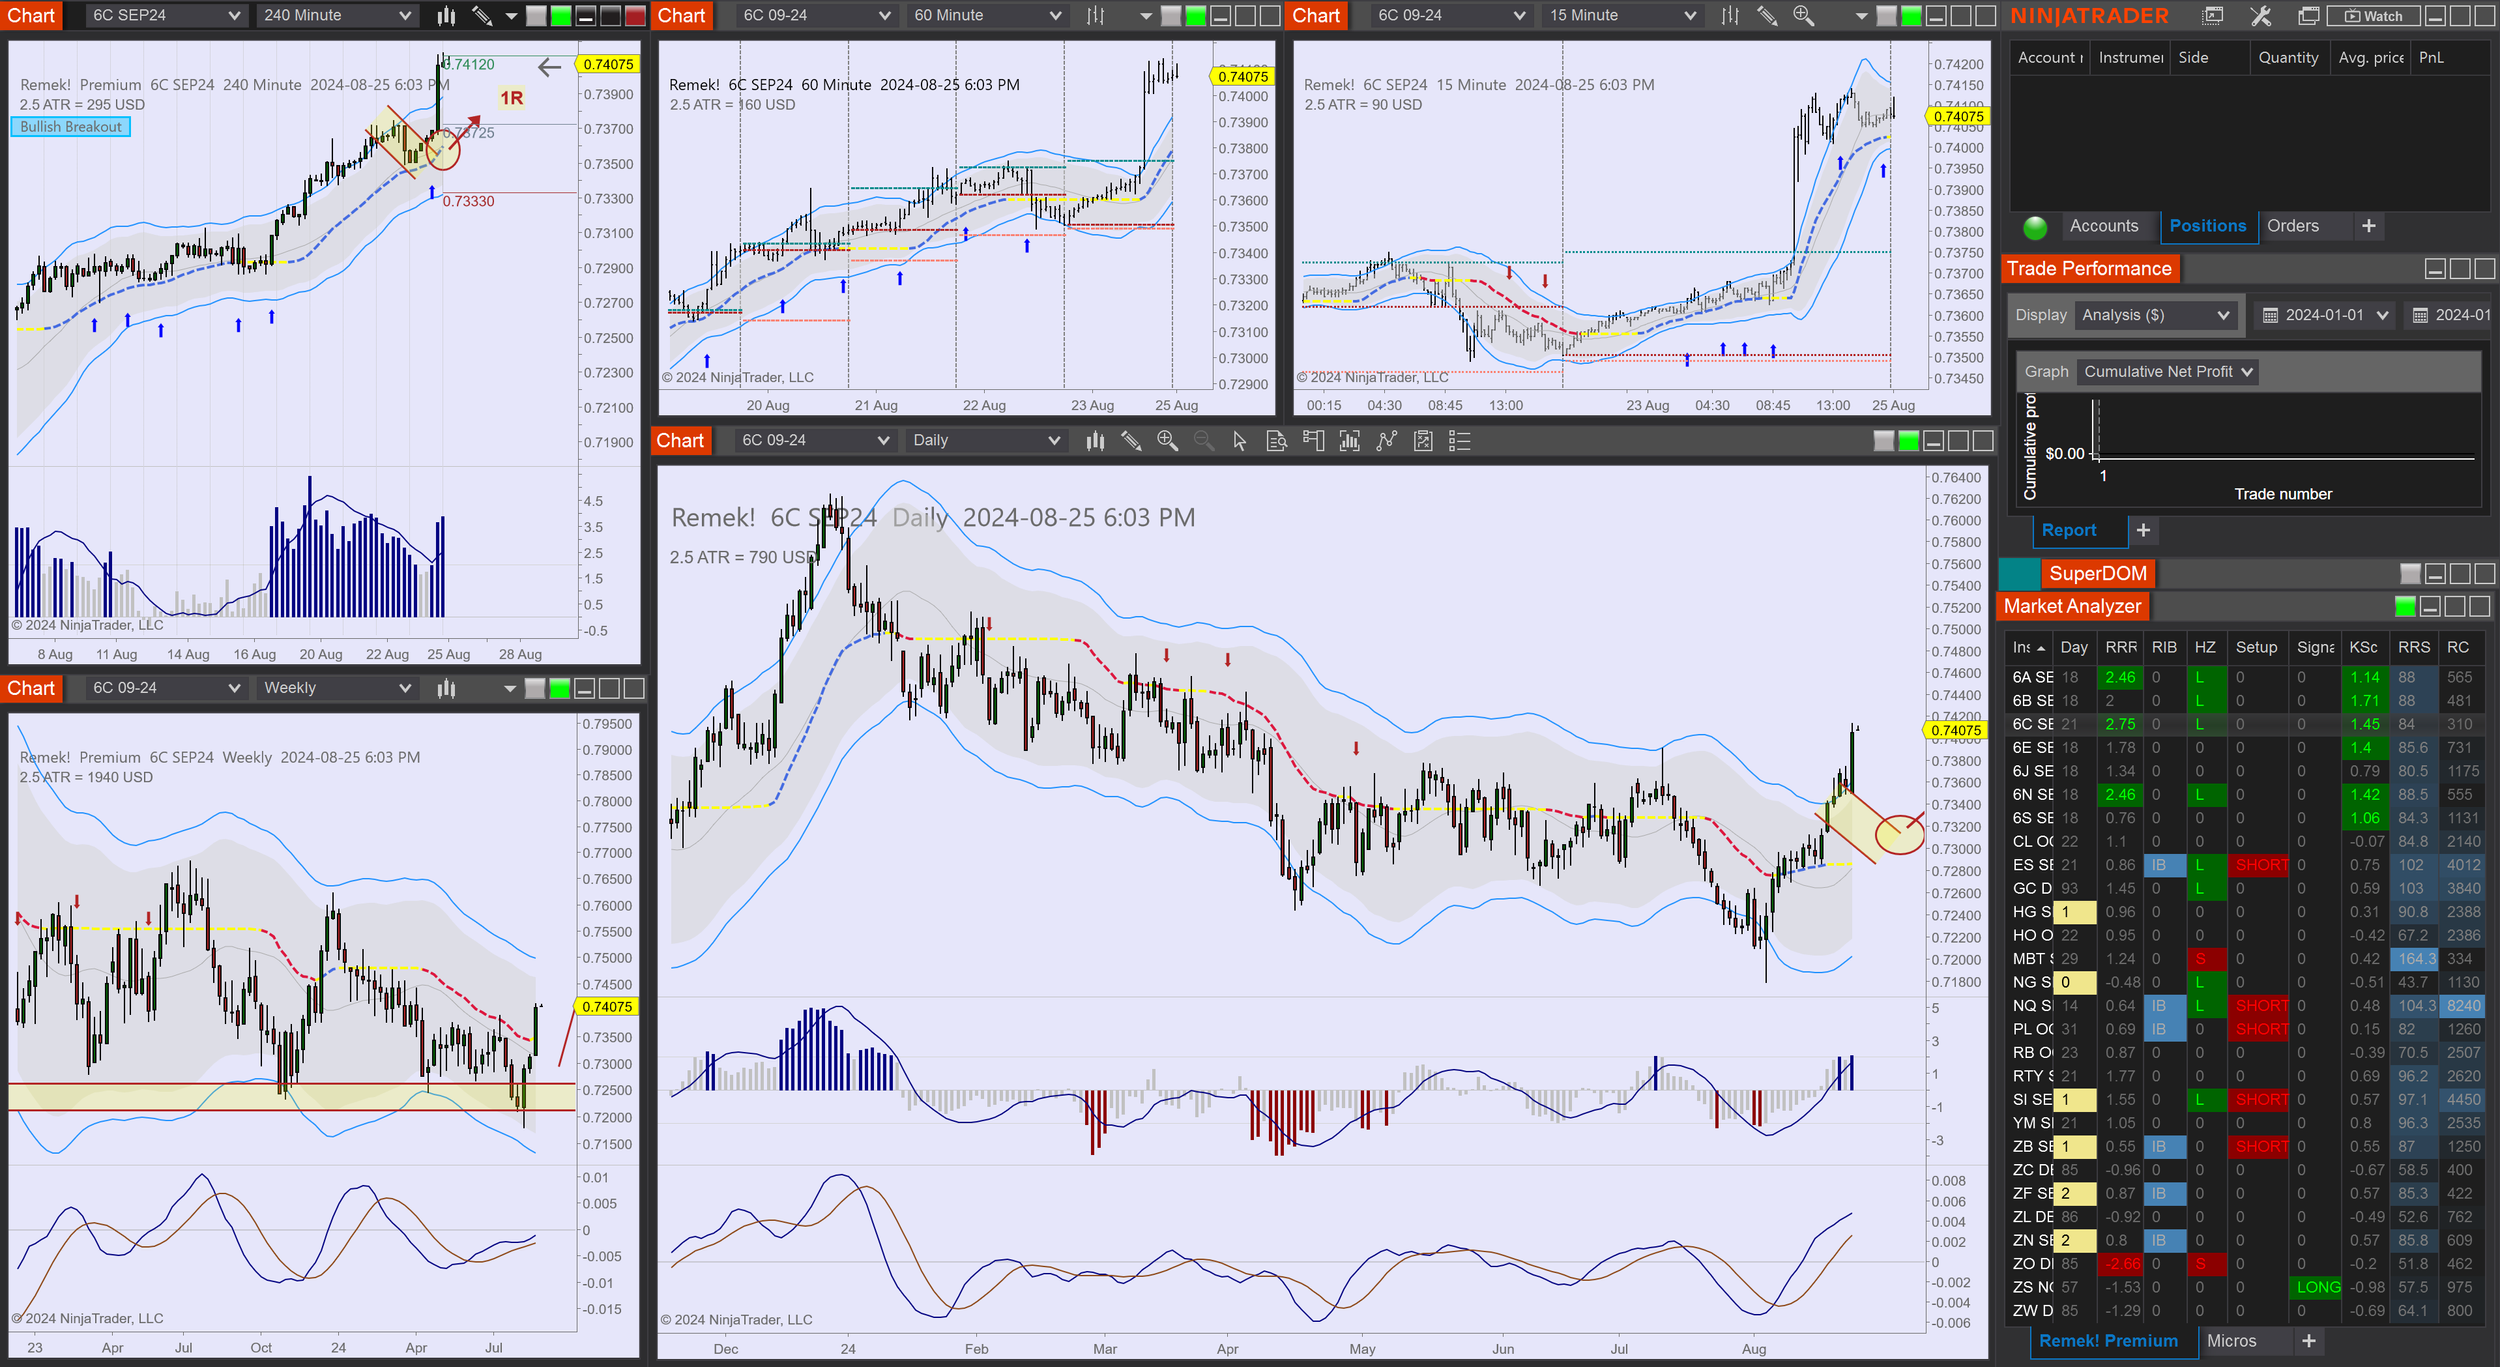Open the Tools wrench icon in NinjaTrader header
Viewport: 2500px width, 1367px height.
(2261, 16)
